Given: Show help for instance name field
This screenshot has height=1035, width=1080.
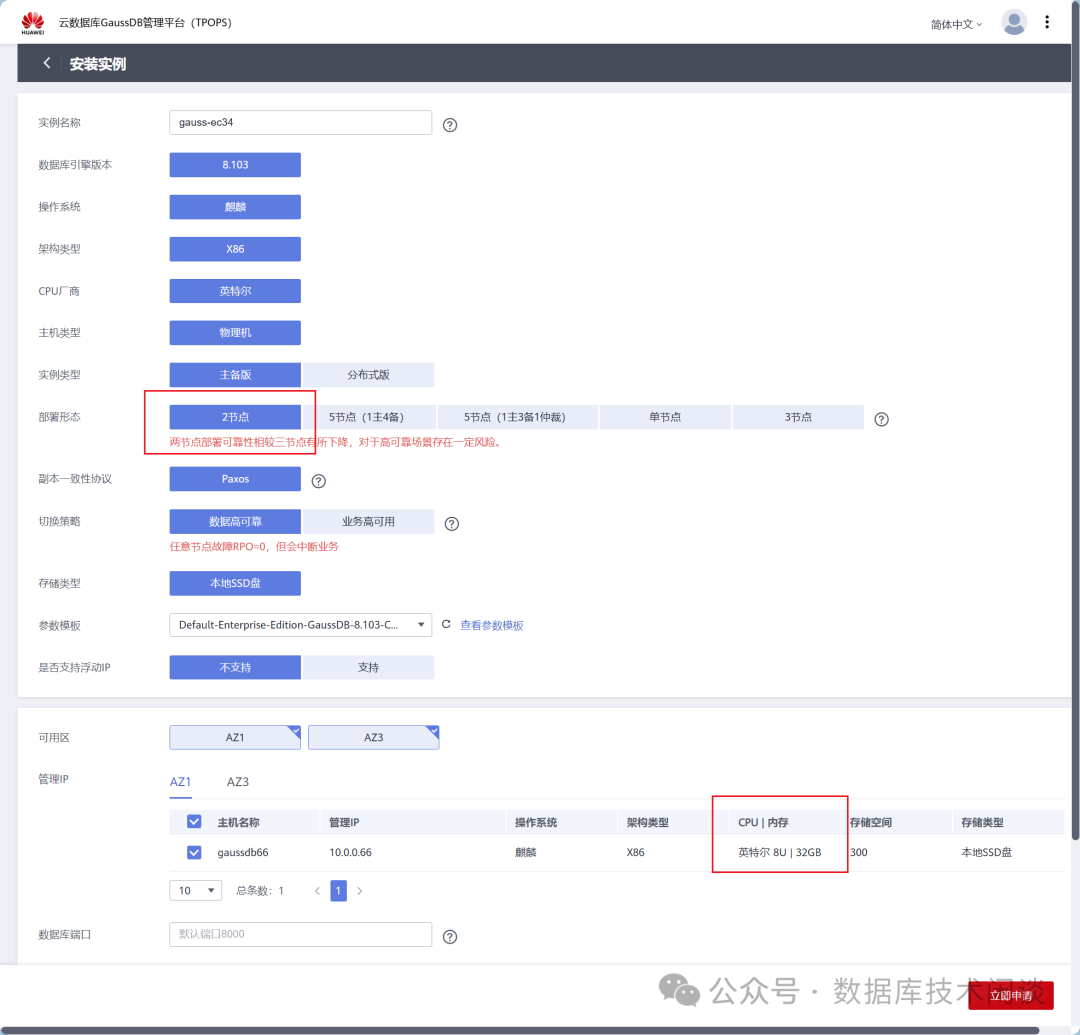Looking at the screenshot, I should coord(450,125).
